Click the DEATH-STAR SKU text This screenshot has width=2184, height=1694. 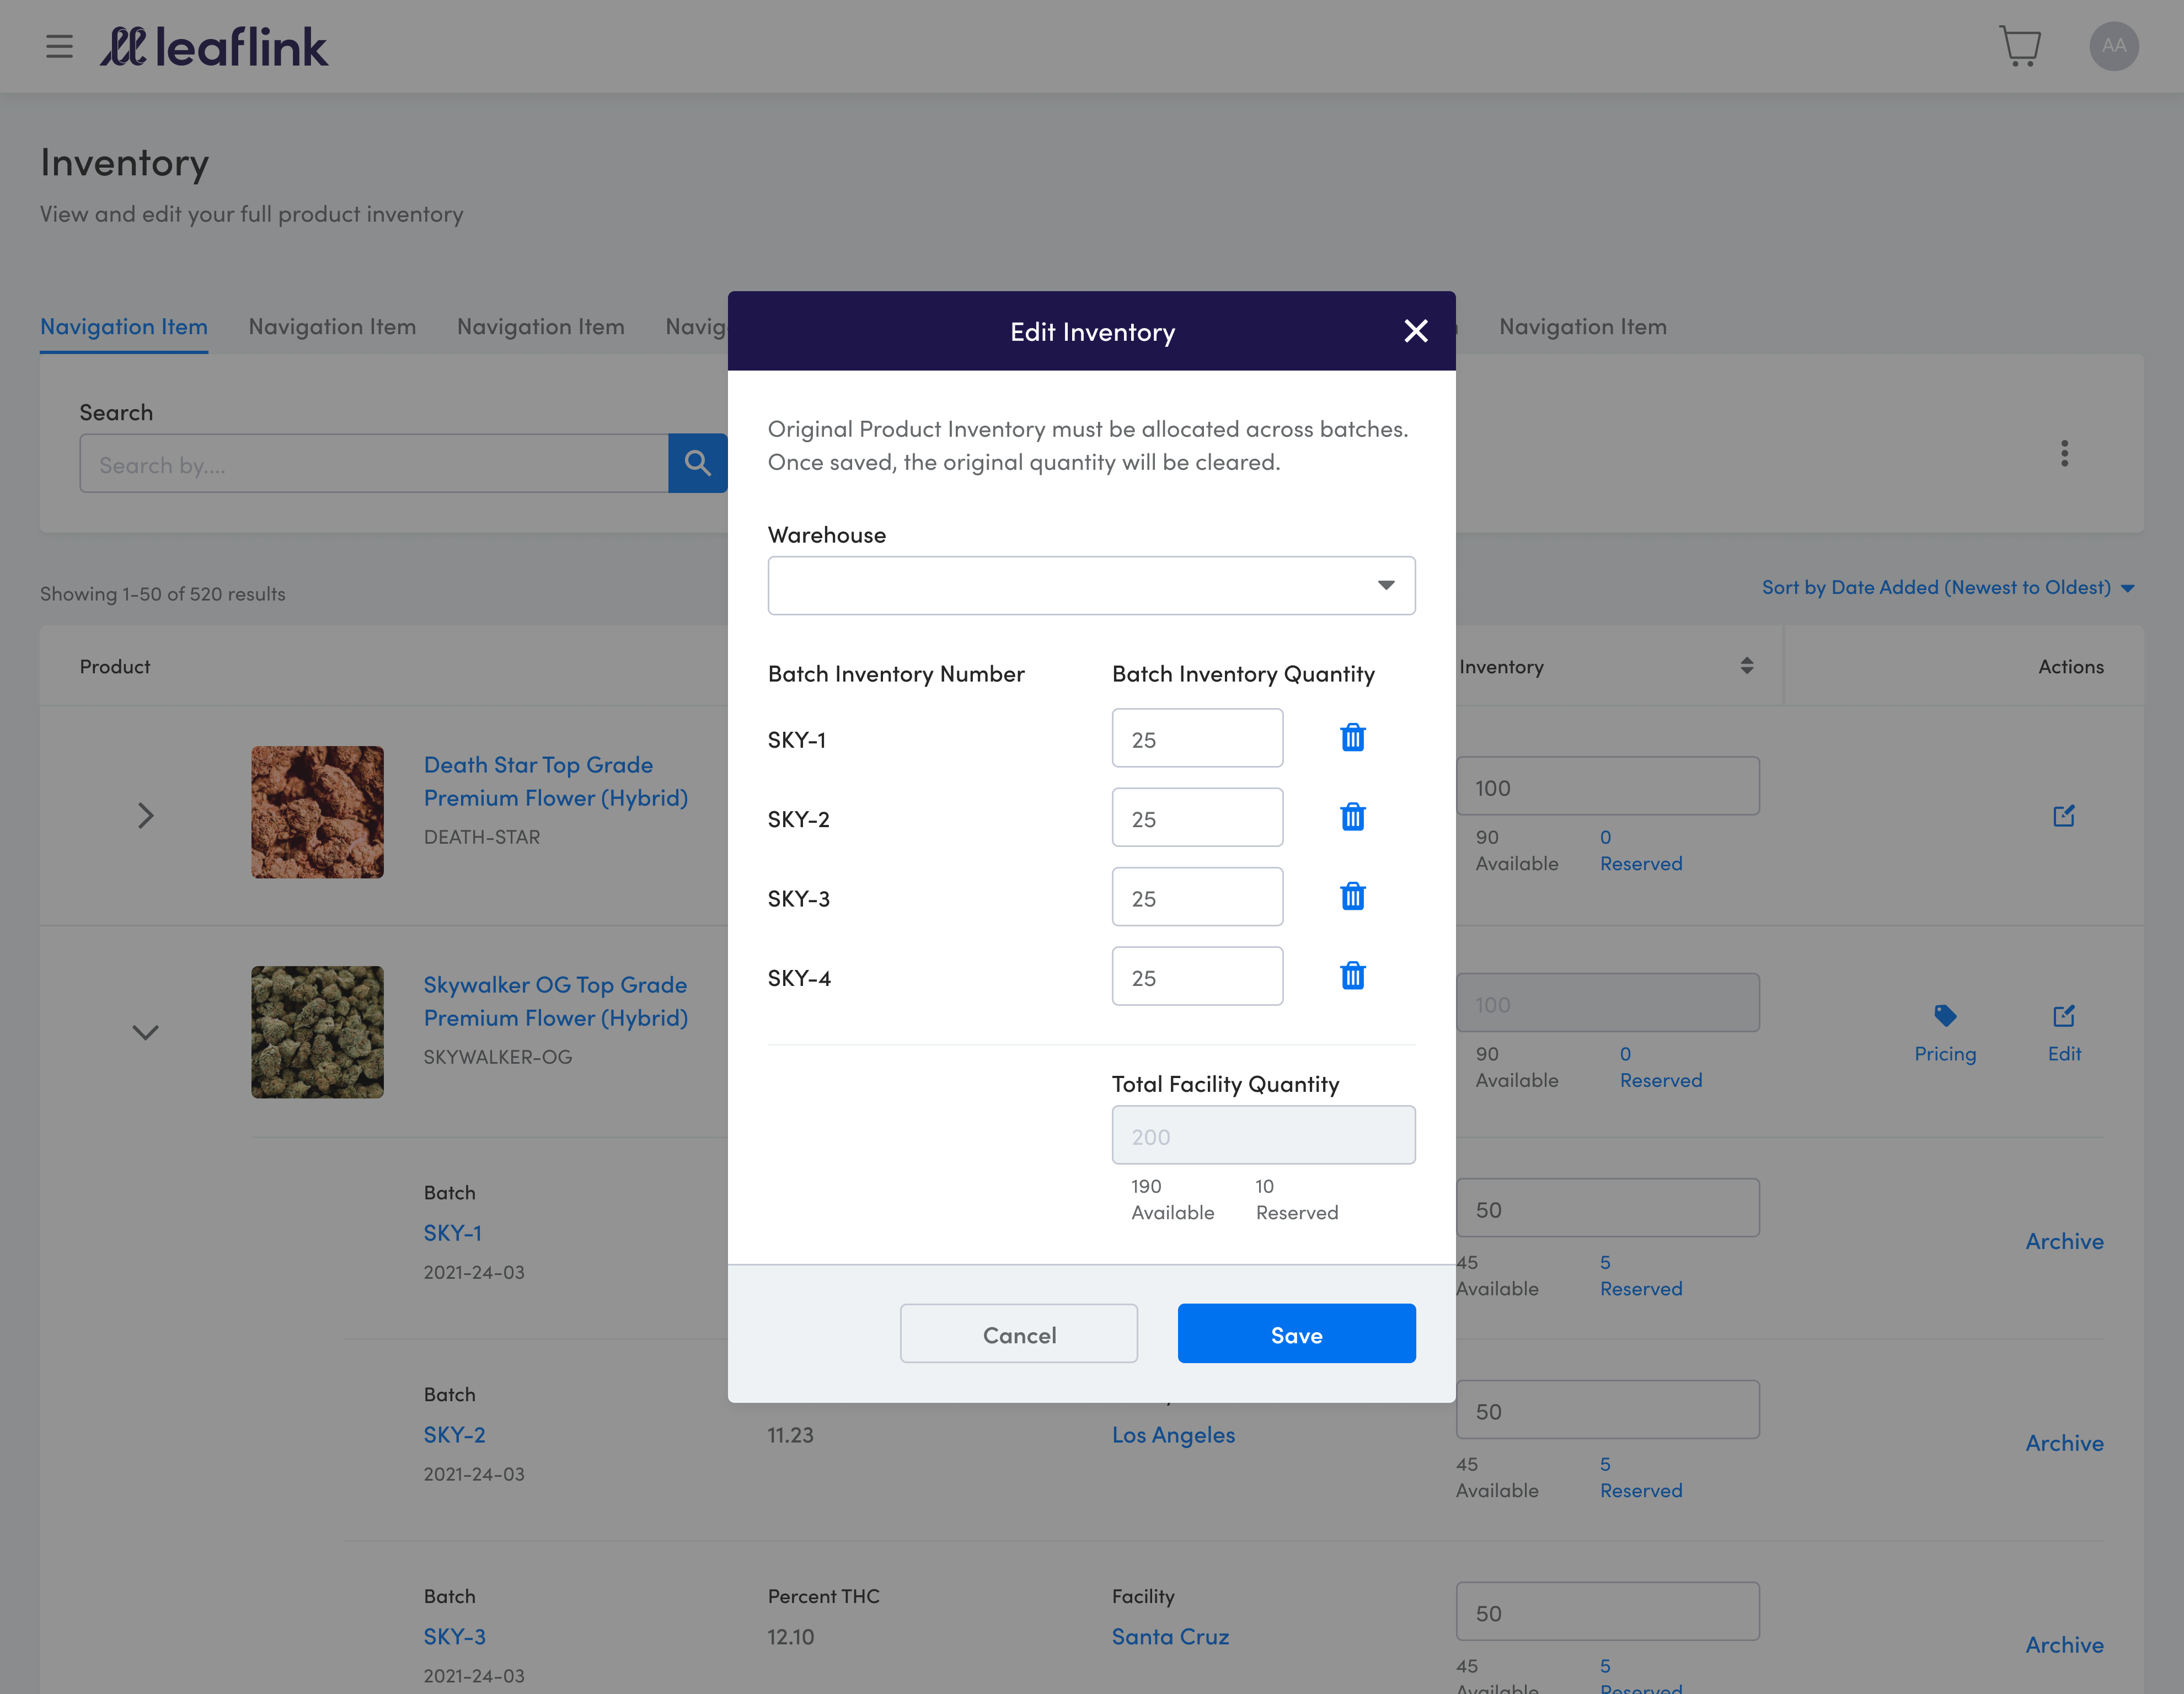tap(482, 837)
